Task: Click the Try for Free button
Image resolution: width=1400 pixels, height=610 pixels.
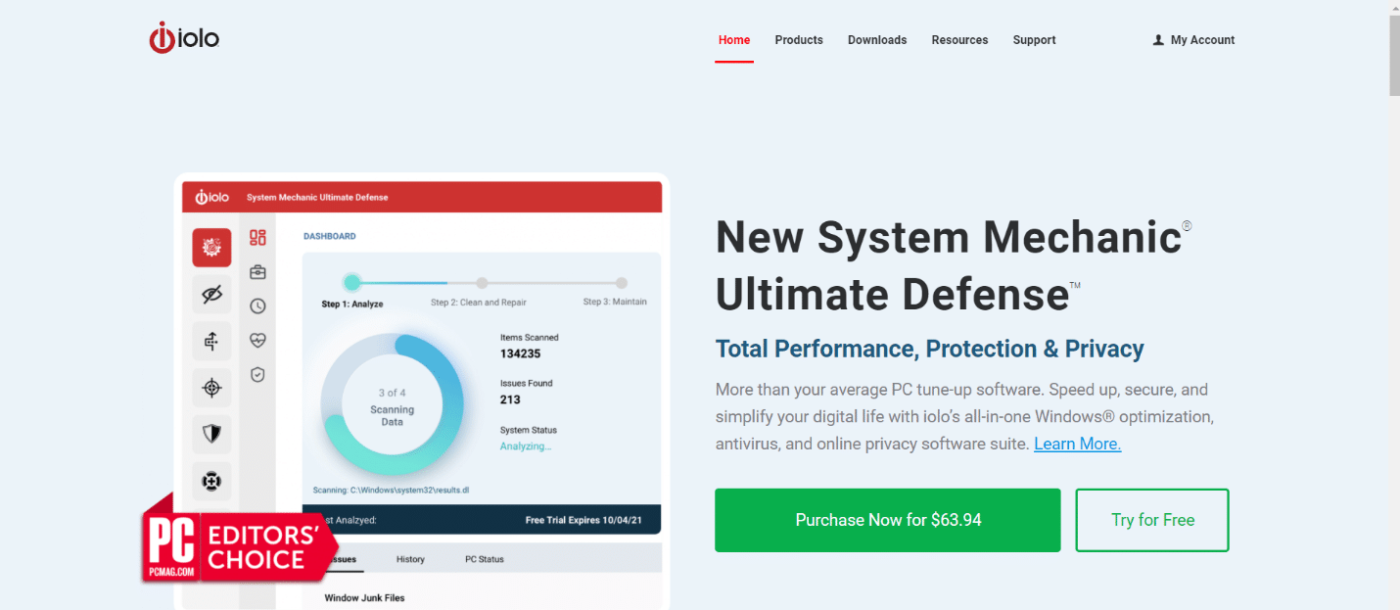Action: (x=1152, y=520)
